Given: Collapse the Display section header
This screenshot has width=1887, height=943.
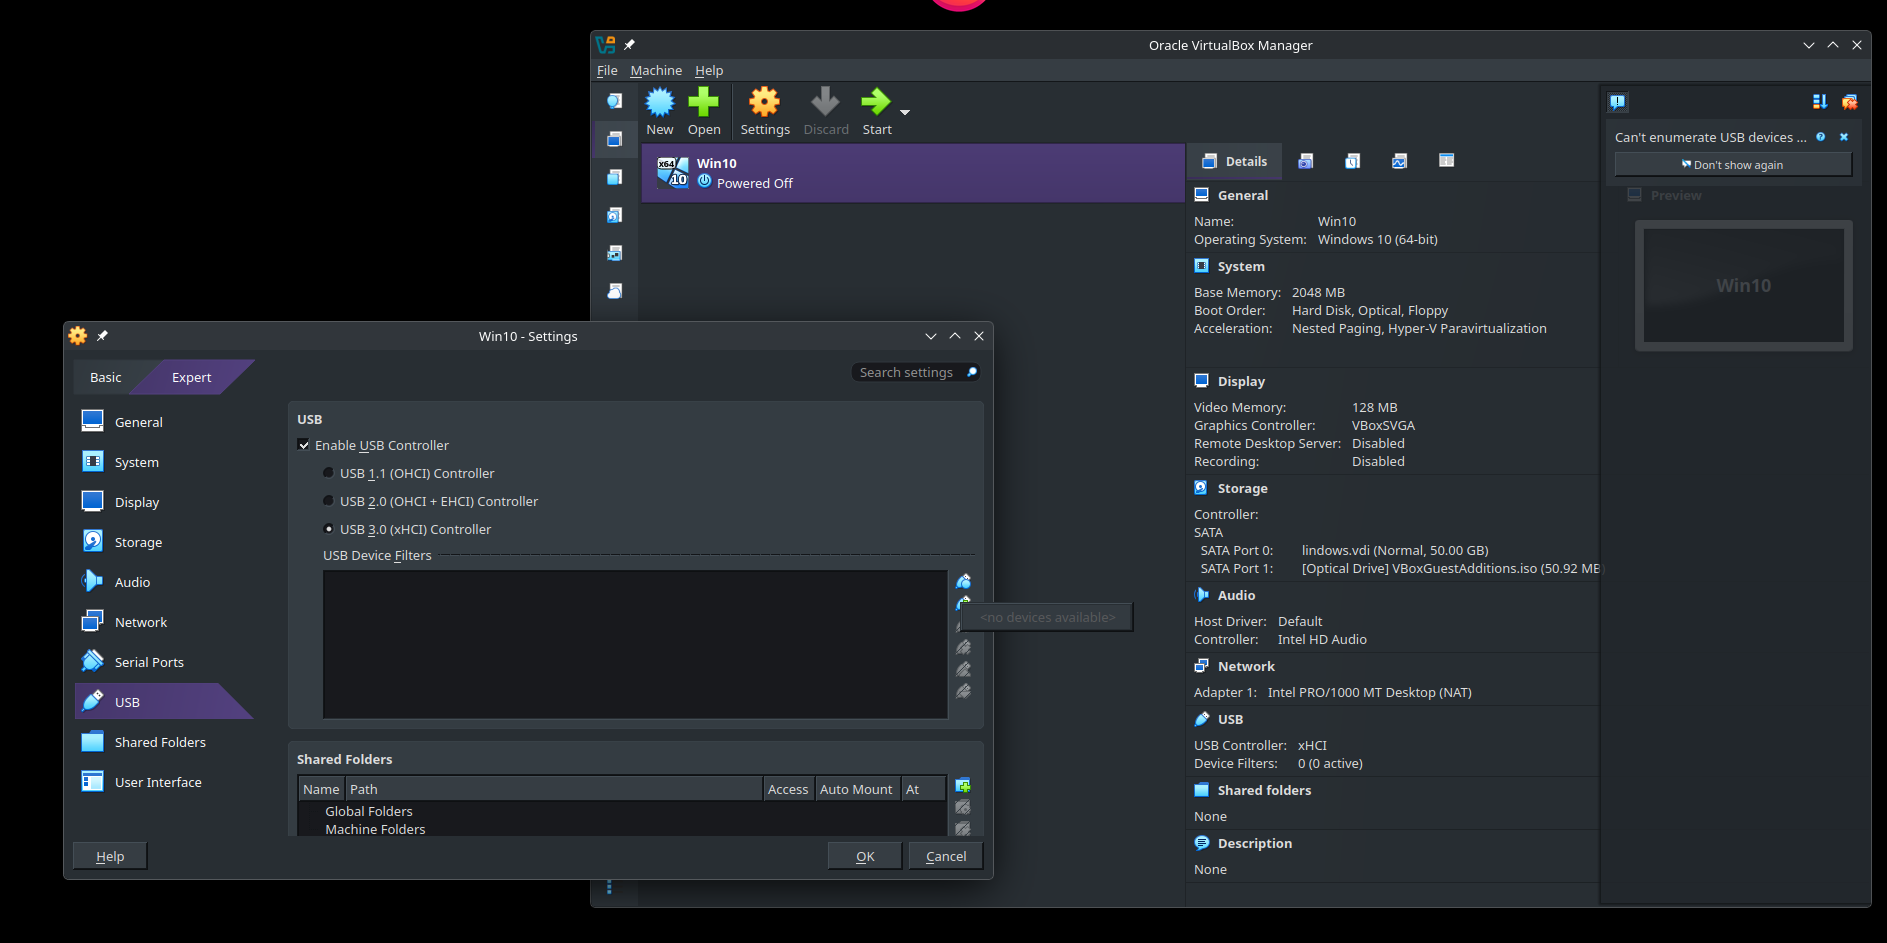Looking at the screenshot, I should coord(1241,381).
